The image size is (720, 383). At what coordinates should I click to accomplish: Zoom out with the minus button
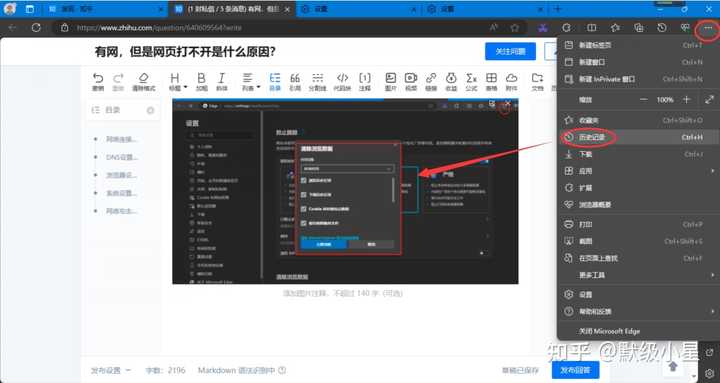point(643,100)
